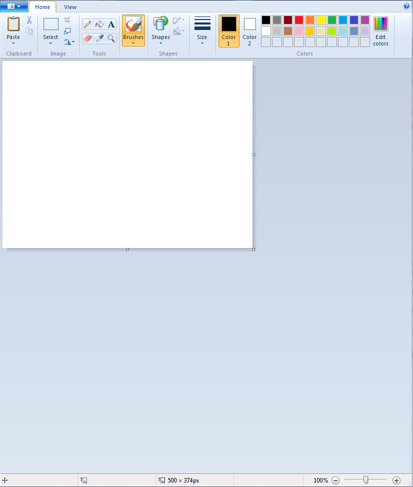This screenshot has width=413, height=487.
Task: Expand the Select dropdown arrow
Action: 51,43
